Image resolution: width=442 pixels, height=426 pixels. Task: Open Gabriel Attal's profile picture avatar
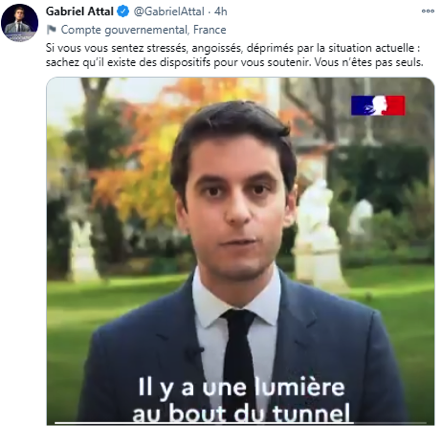[19, 23]
